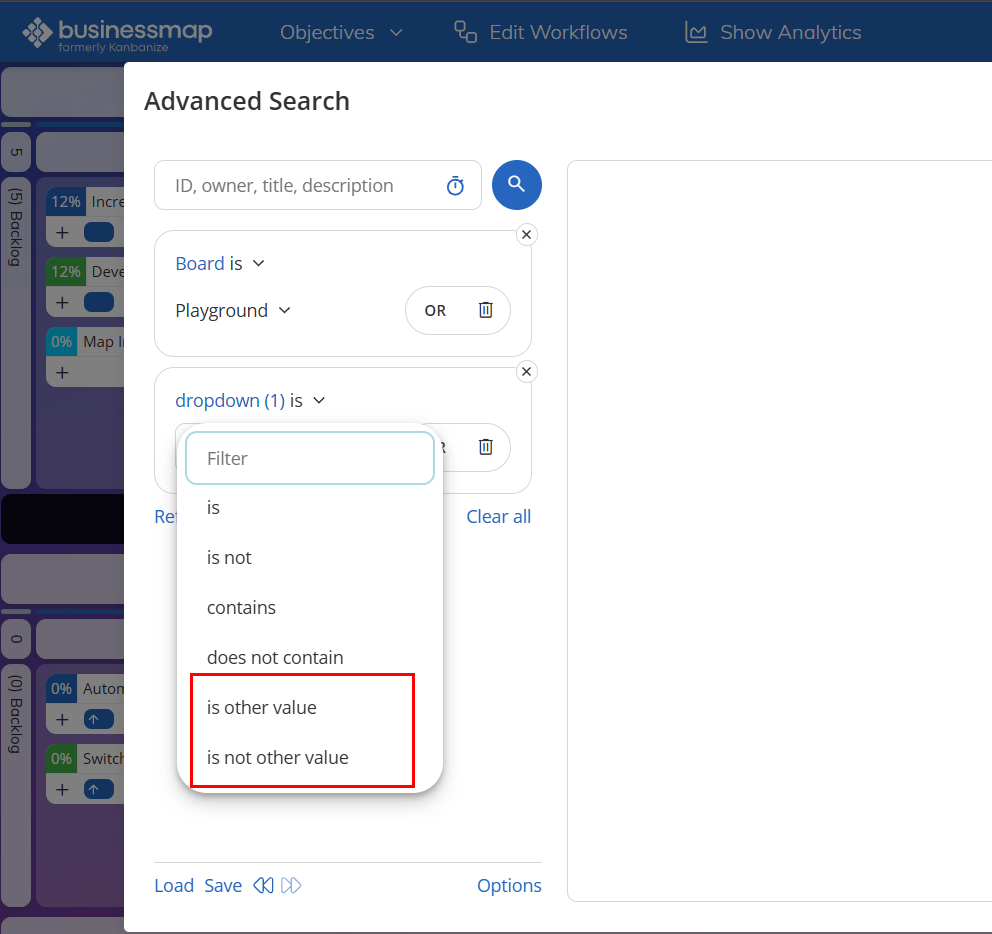Click 0% progress on the Switch card
The width and height of the screenshot is (992, 934).
pyautogui.click(x=61, y=758)
